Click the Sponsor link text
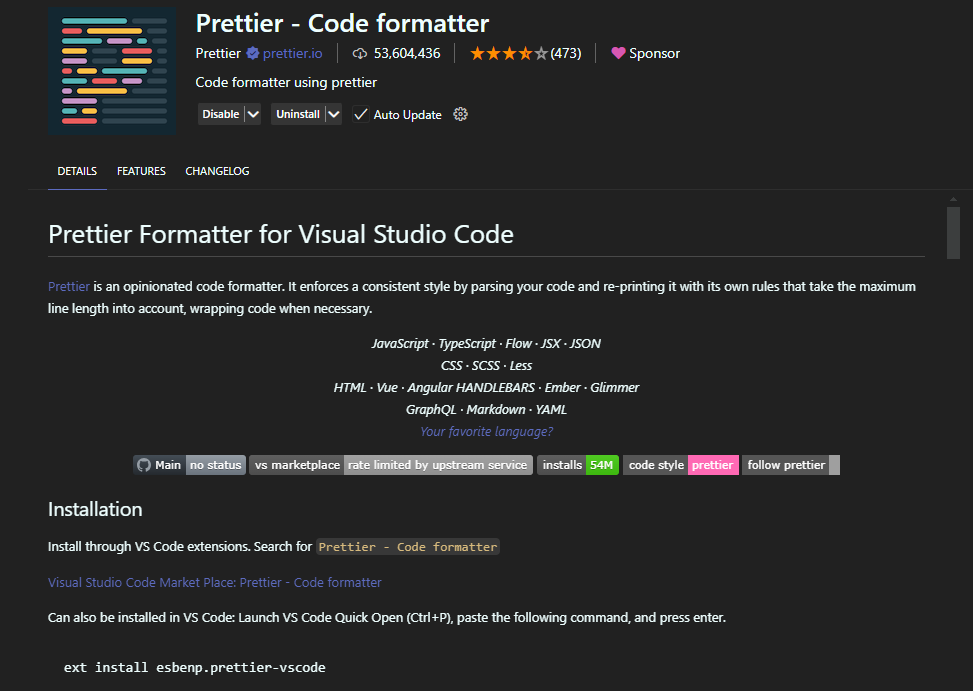The width and height of the screenshot is (973, 691). pos(654,53)
